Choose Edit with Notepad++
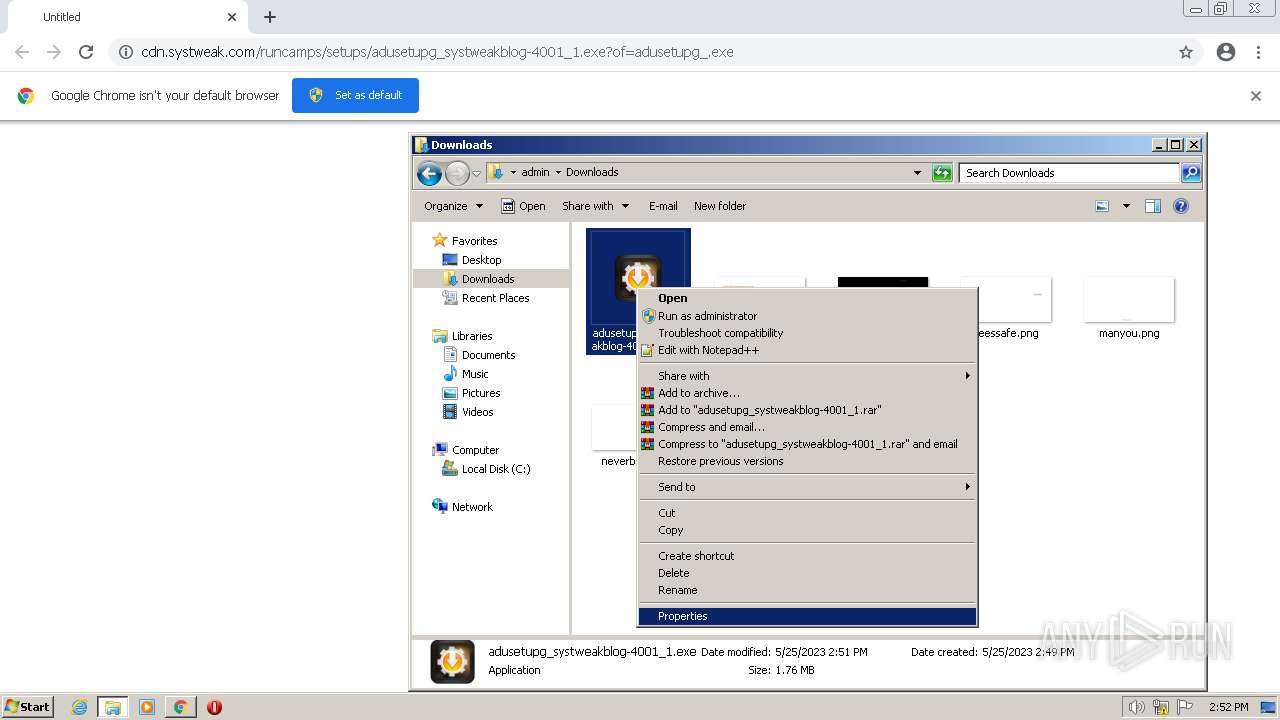 tap(807, 350)
